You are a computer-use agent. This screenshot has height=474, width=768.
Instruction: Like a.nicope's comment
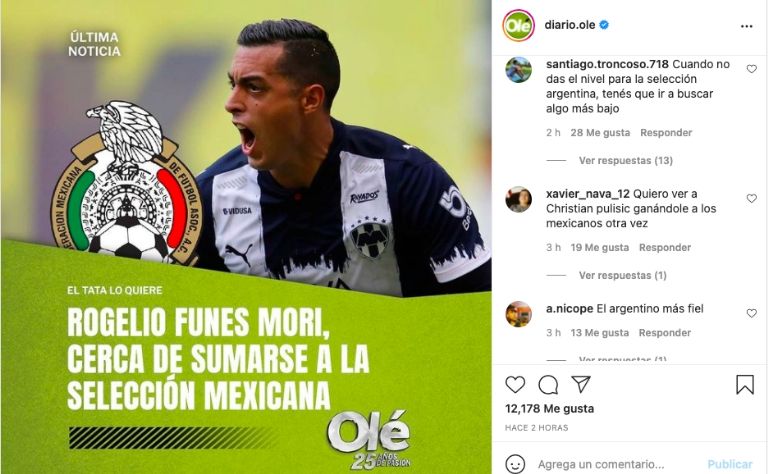[x=751, y=313]
